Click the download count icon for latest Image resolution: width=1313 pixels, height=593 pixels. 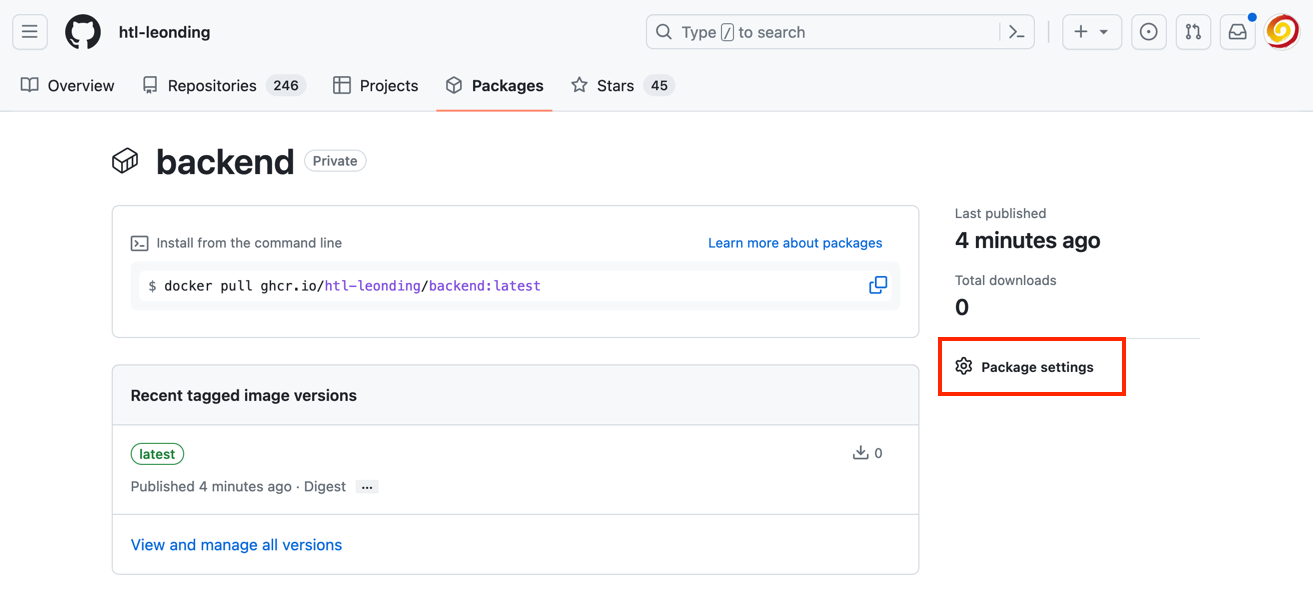(860, 453)
